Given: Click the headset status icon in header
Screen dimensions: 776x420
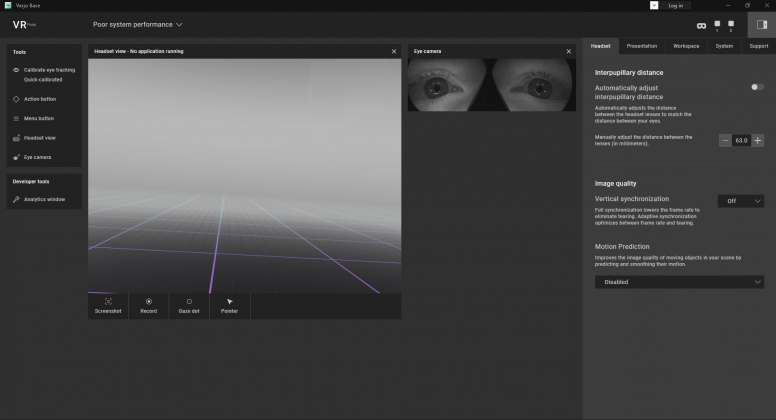Looking at the screenshot, I should coord(701,24).
